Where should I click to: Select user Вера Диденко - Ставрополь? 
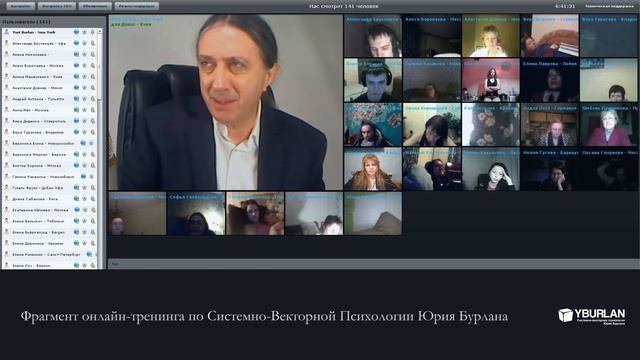tap(39, 121)
